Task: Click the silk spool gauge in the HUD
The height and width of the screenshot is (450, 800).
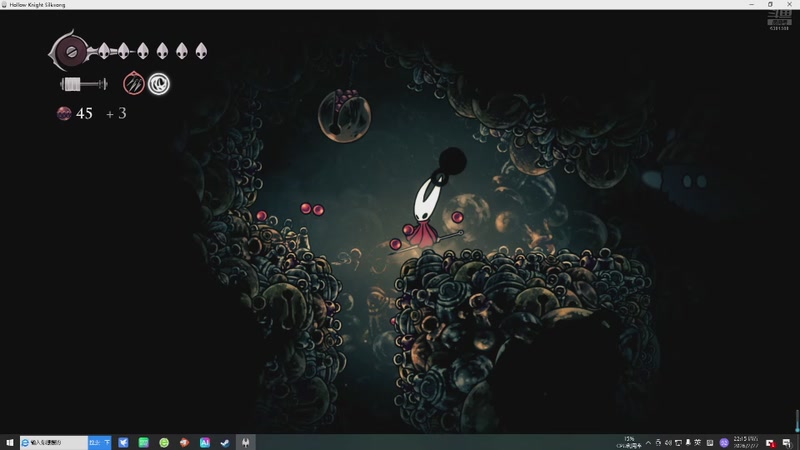Action: 69,51
